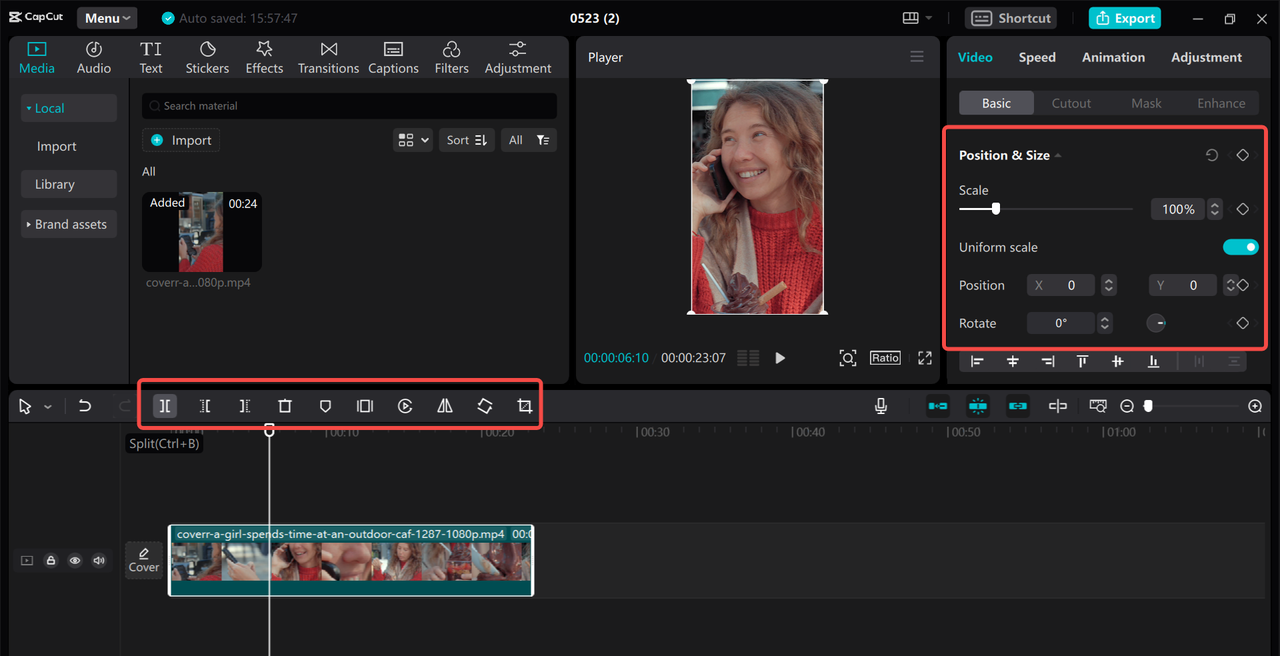Viewport: 1280px width, 656px height.
Task: Open the layout switcher dropdown in title bar
Action: [x=917, y=18]
